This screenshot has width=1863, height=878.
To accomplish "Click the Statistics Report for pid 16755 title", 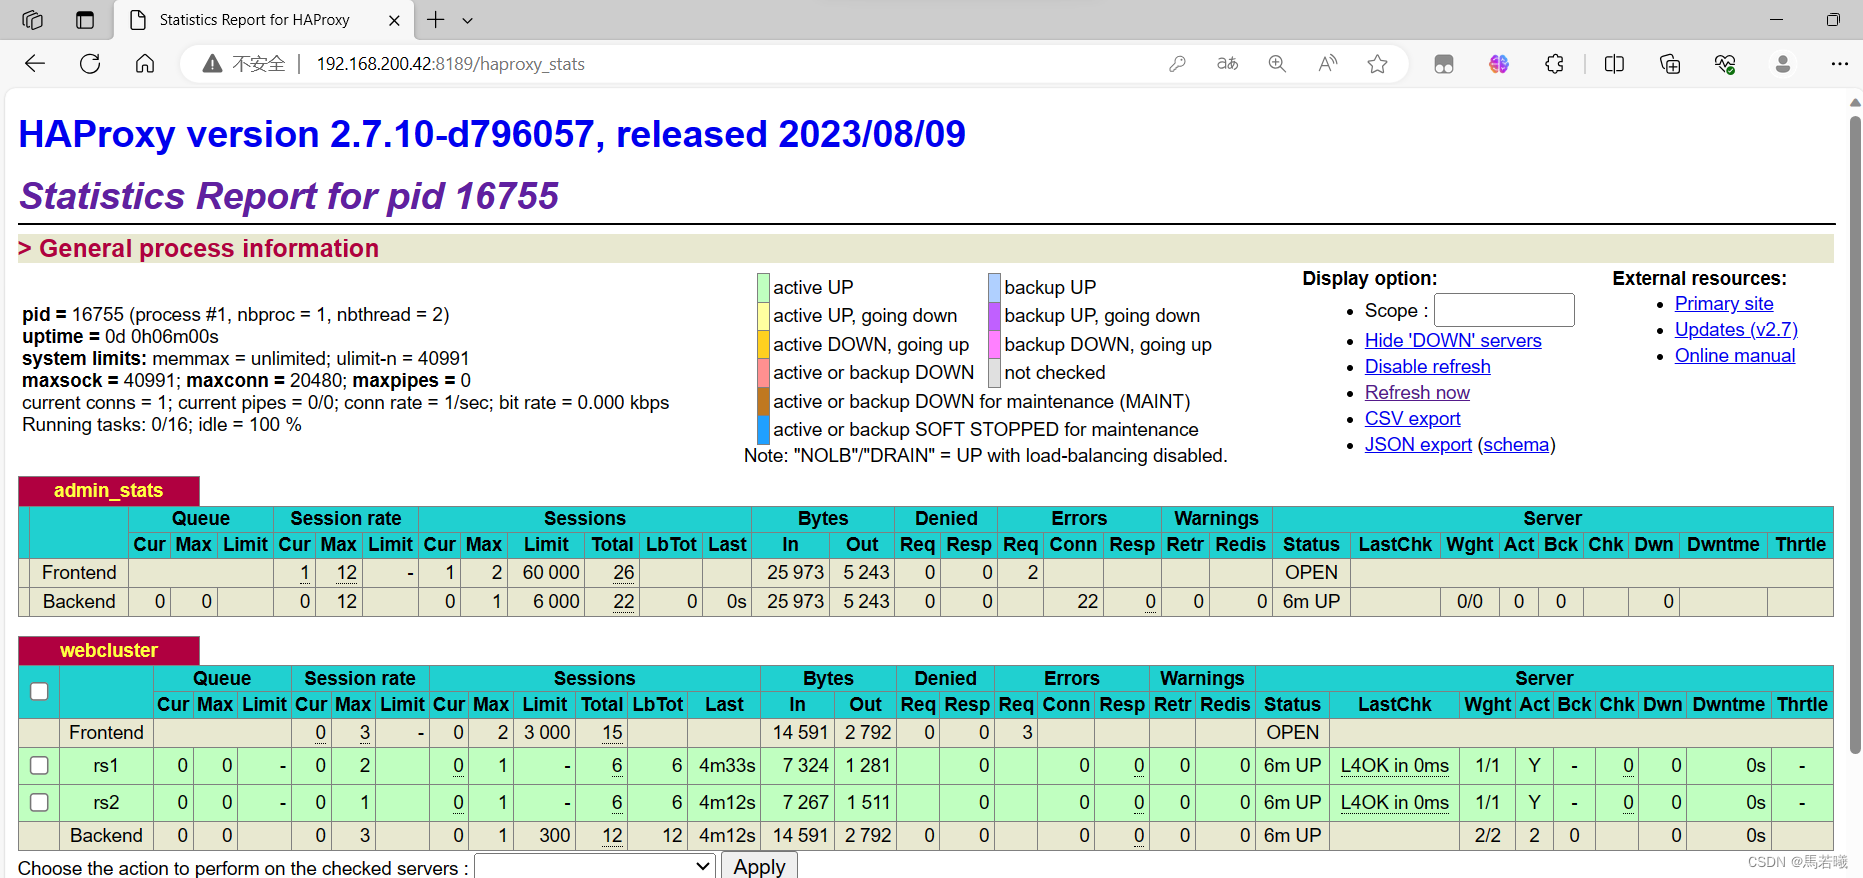I will click(x=289, y=196).
